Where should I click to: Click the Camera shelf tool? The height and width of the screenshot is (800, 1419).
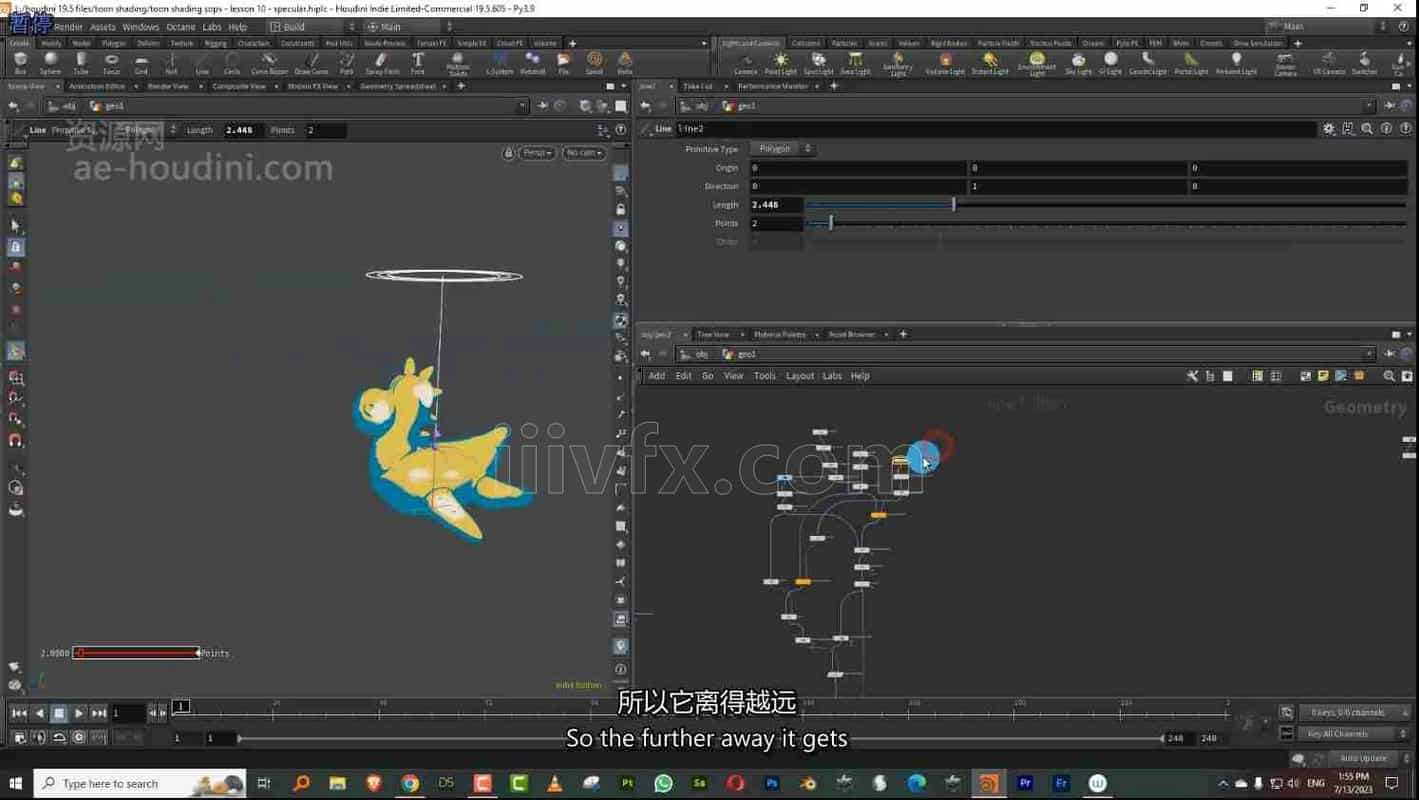(x=746, y=63)
